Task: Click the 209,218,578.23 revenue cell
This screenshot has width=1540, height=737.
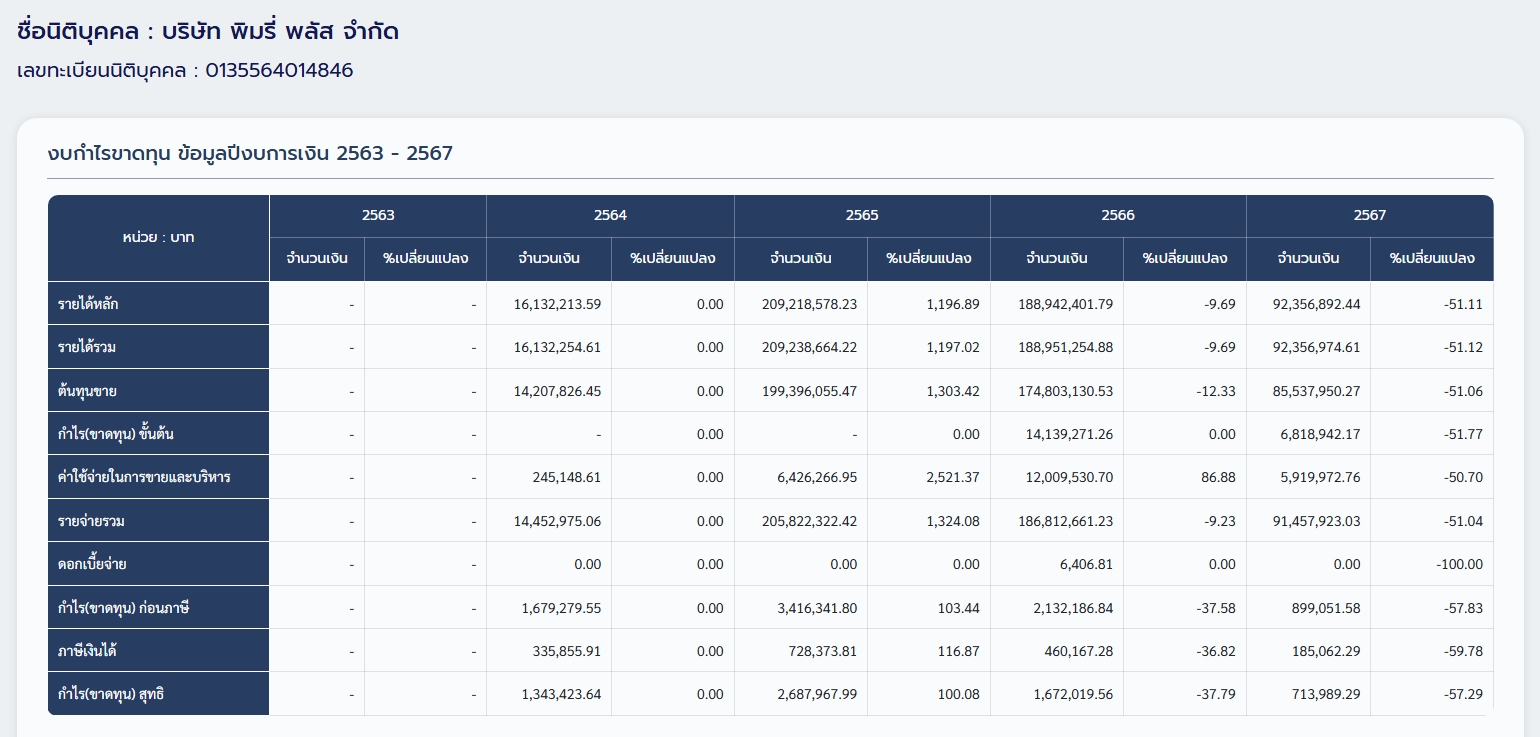Action: click(x=806, y=304)
